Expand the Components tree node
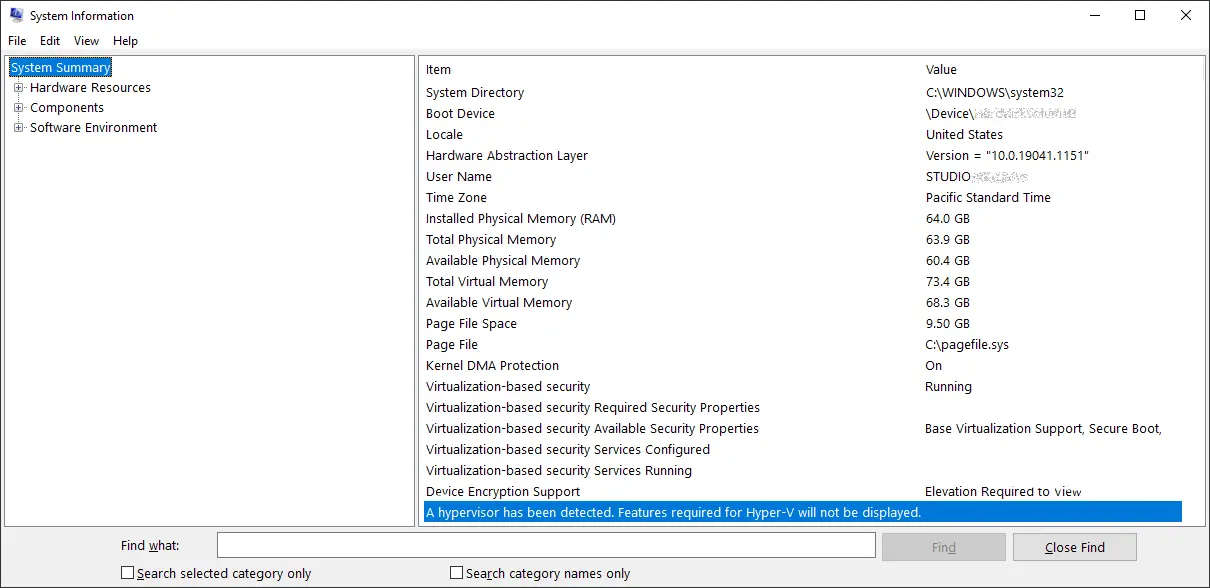Viewport: 1210px width, 588px height. 18,108
